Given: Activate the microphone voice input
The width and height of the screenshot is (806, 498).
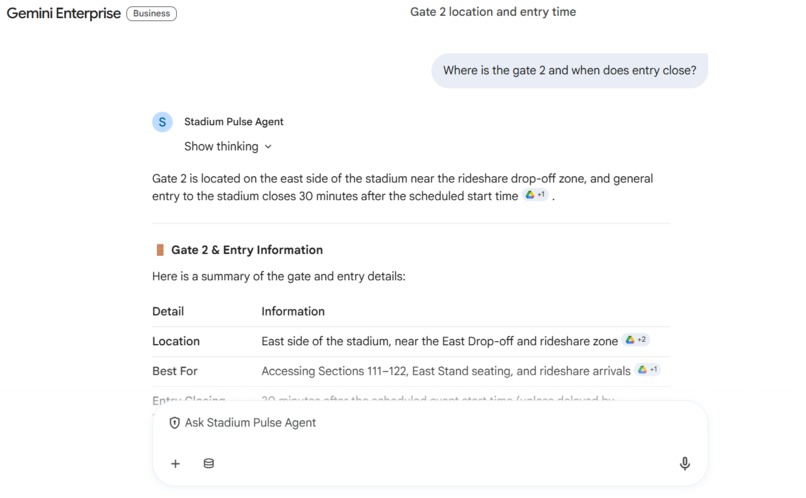Looking at the screenshot, I should (x=685, y=464).
